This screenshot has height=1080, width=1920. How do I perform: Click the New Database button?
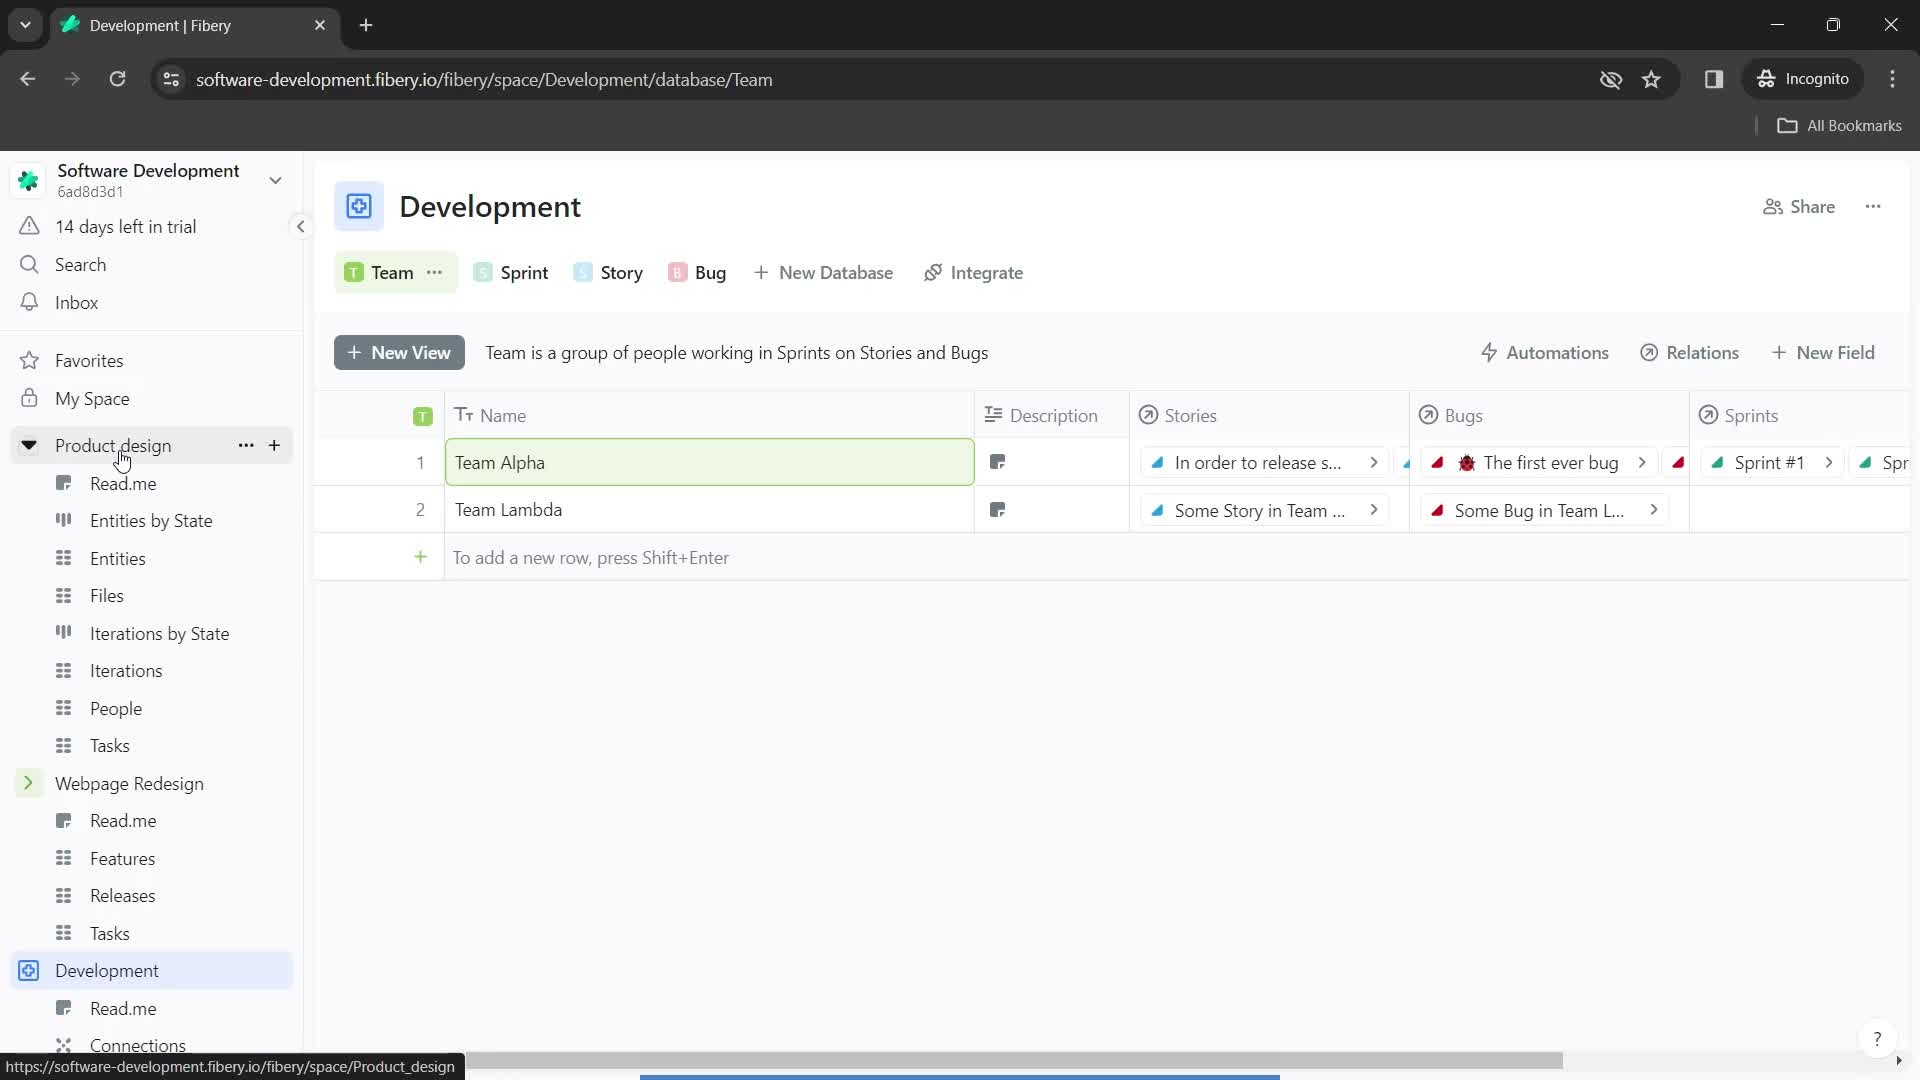(824, 273)
